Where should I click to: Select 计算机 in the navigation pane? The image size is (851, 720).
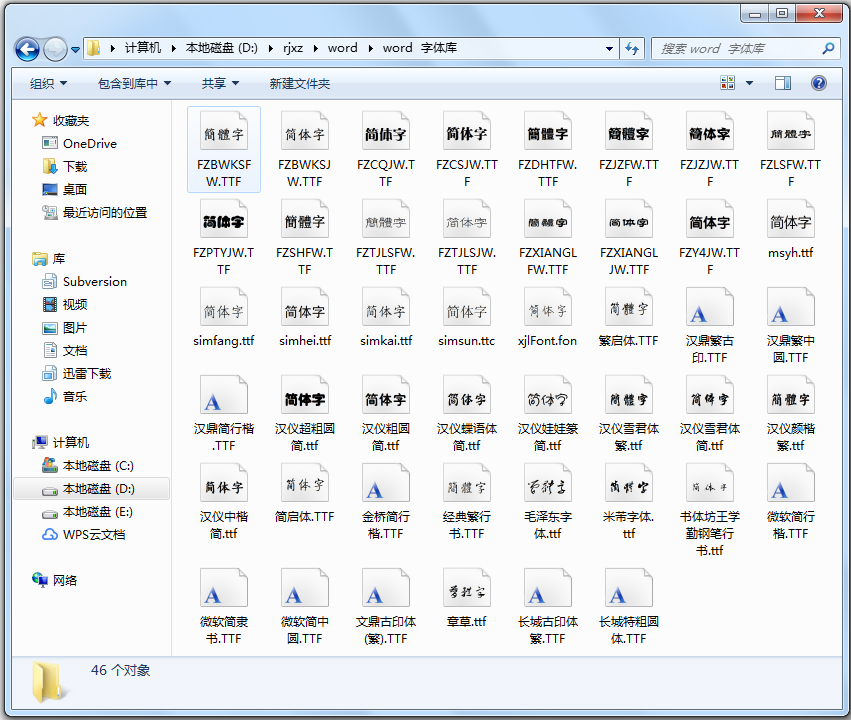[x=71, y=442]
